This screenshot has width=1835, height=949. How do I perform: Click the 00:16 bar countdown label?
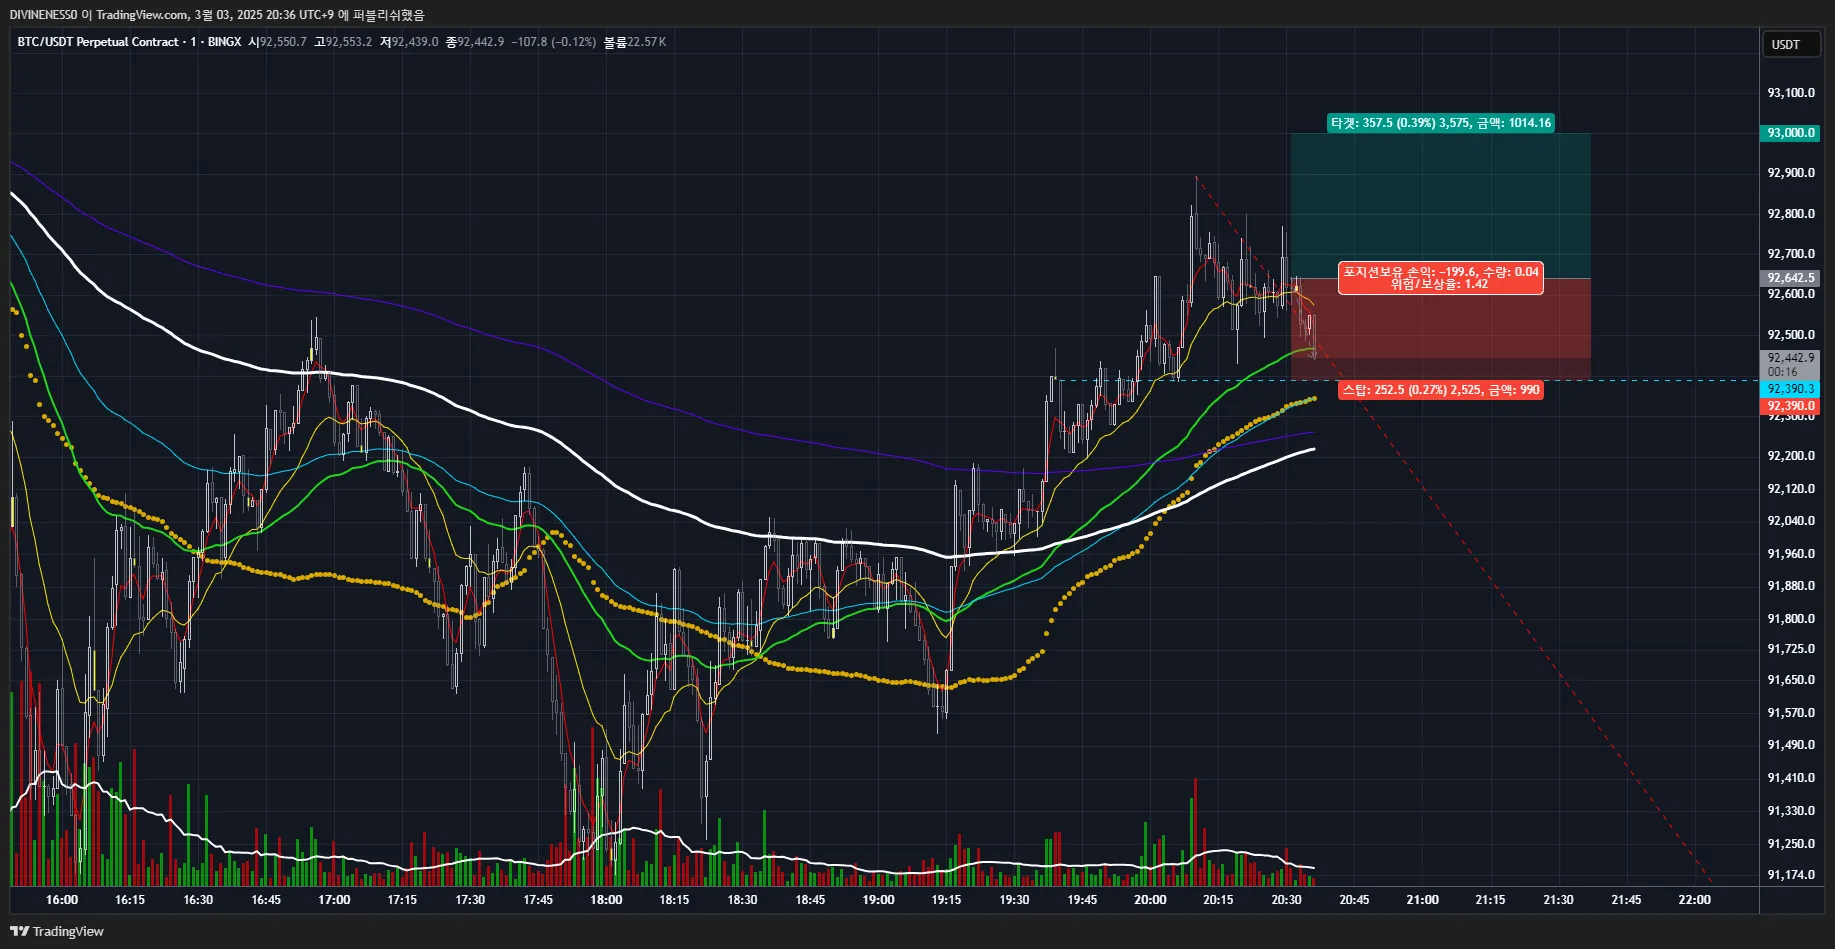pyautogui.click(x=1782, y=372)
